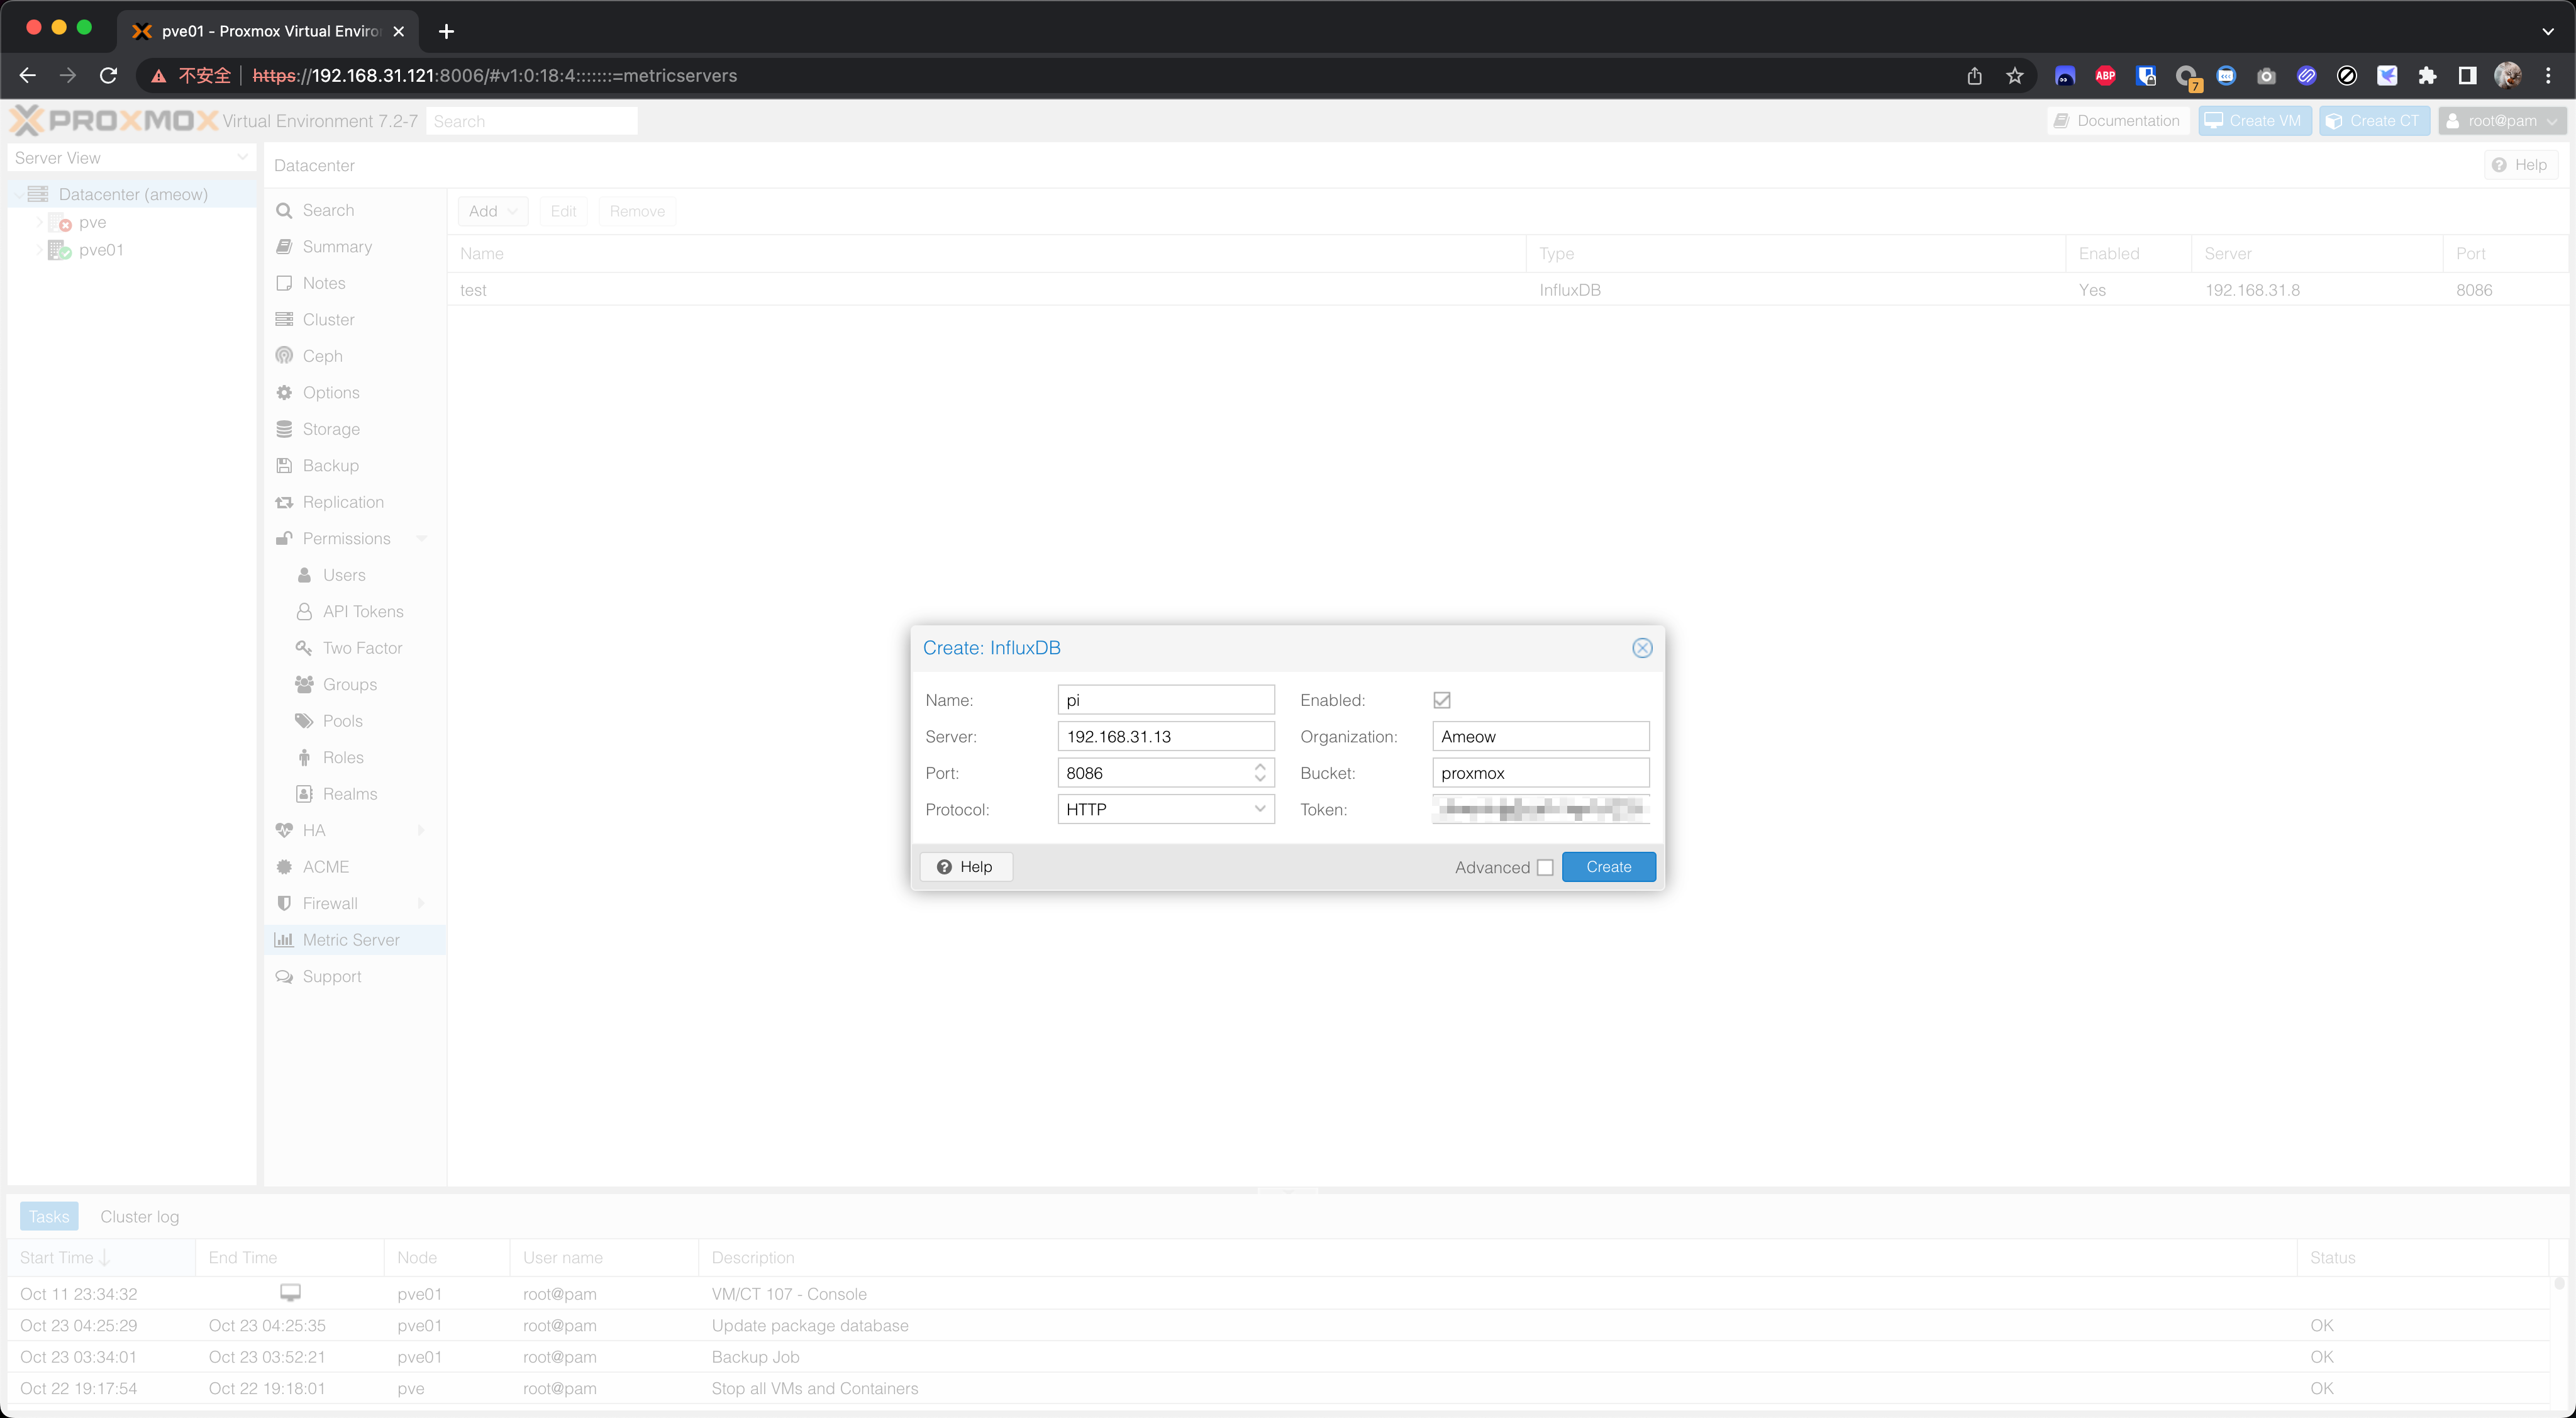Viewport: 2576px width, 1418px height.
Task: Reload the page with refresh icon
Action: (109, 76)
